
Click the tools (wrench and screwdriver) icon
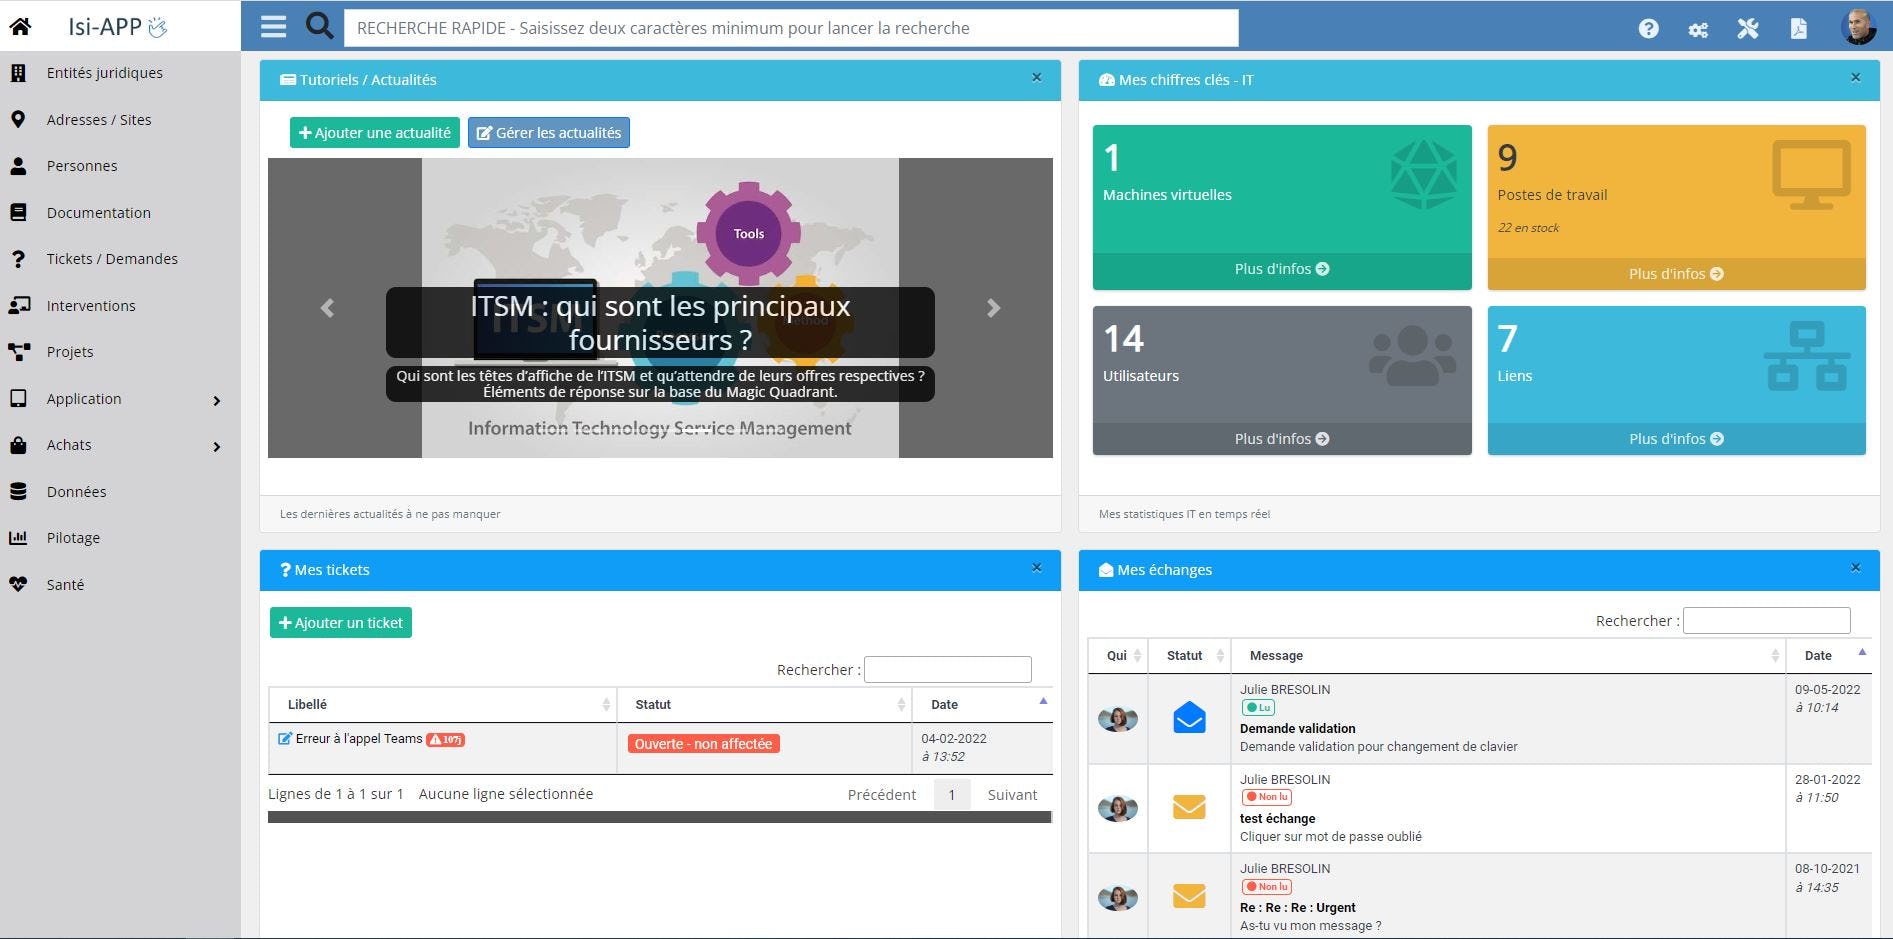[x=1748, y=29]
